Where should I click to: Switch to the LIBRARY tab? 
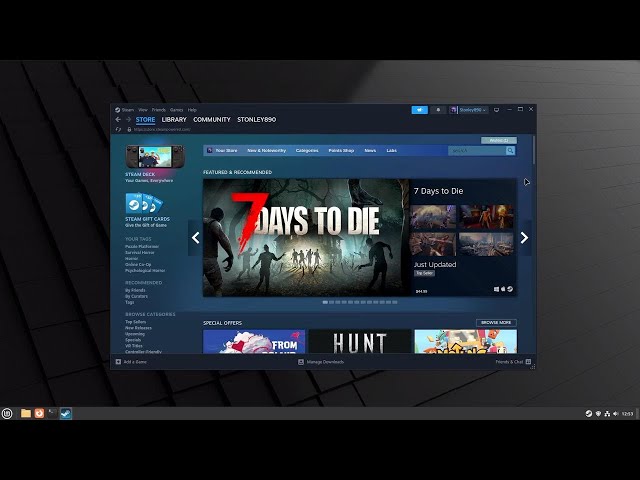pyautogui.click(x=174, y=120)
